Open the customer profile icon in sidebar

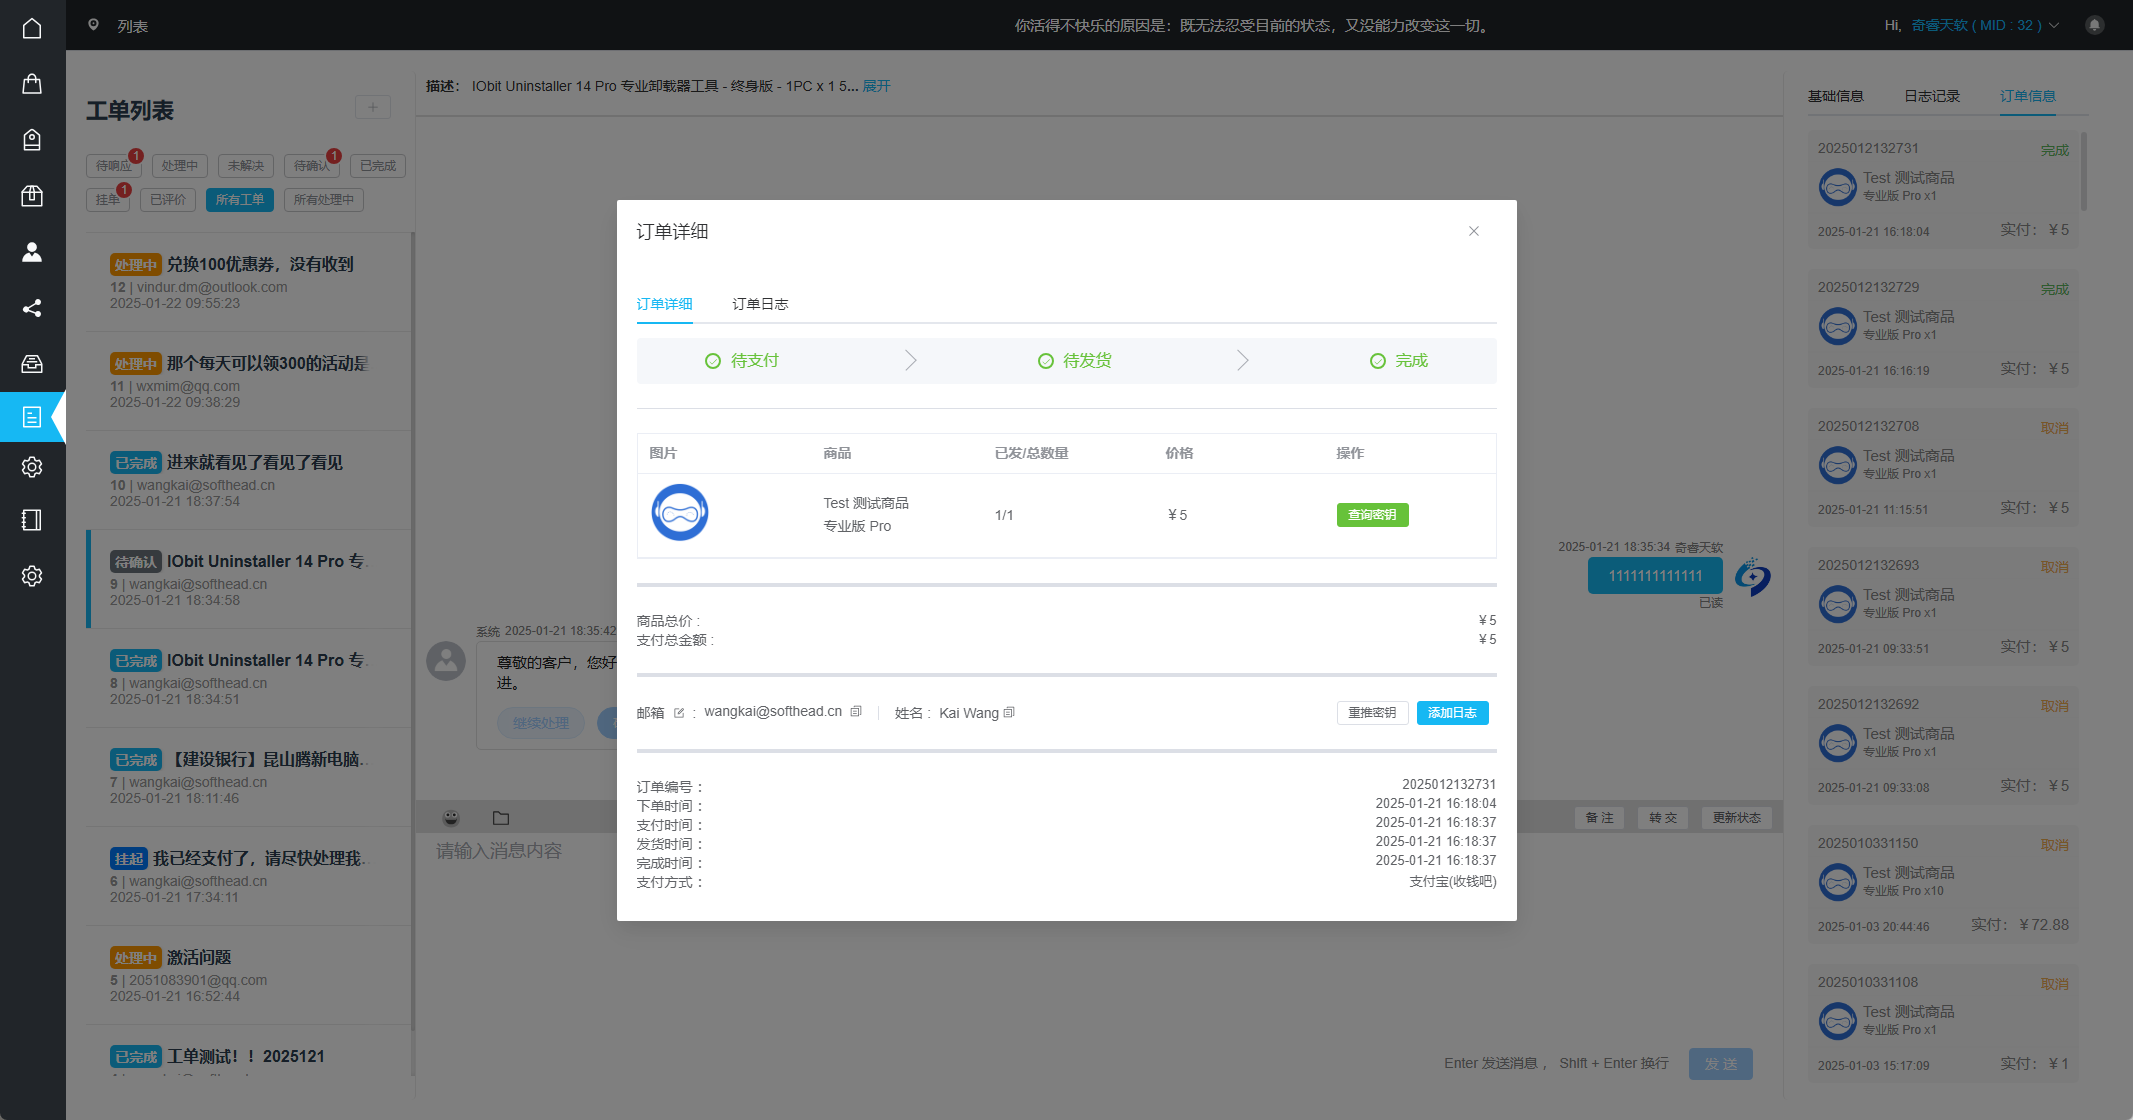(x=32, y=252)
